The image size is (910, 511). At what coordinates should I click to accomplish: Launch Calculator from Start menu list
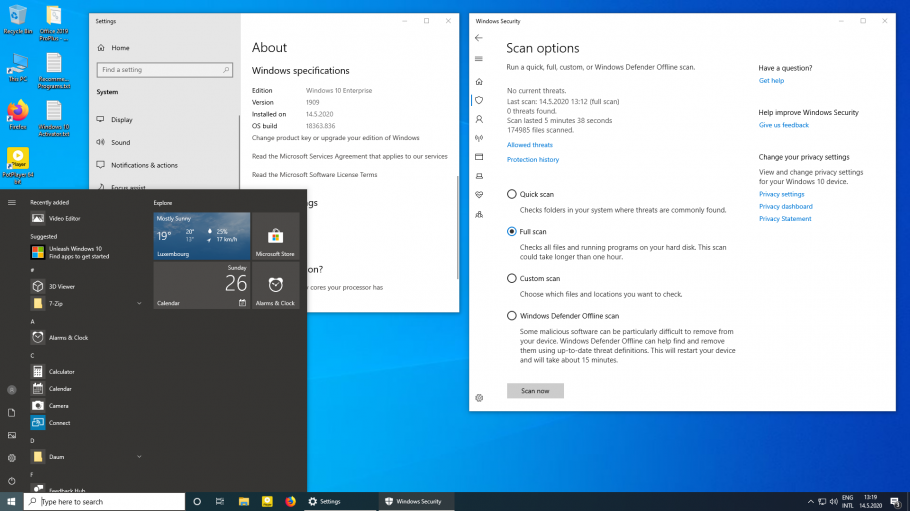61,371
